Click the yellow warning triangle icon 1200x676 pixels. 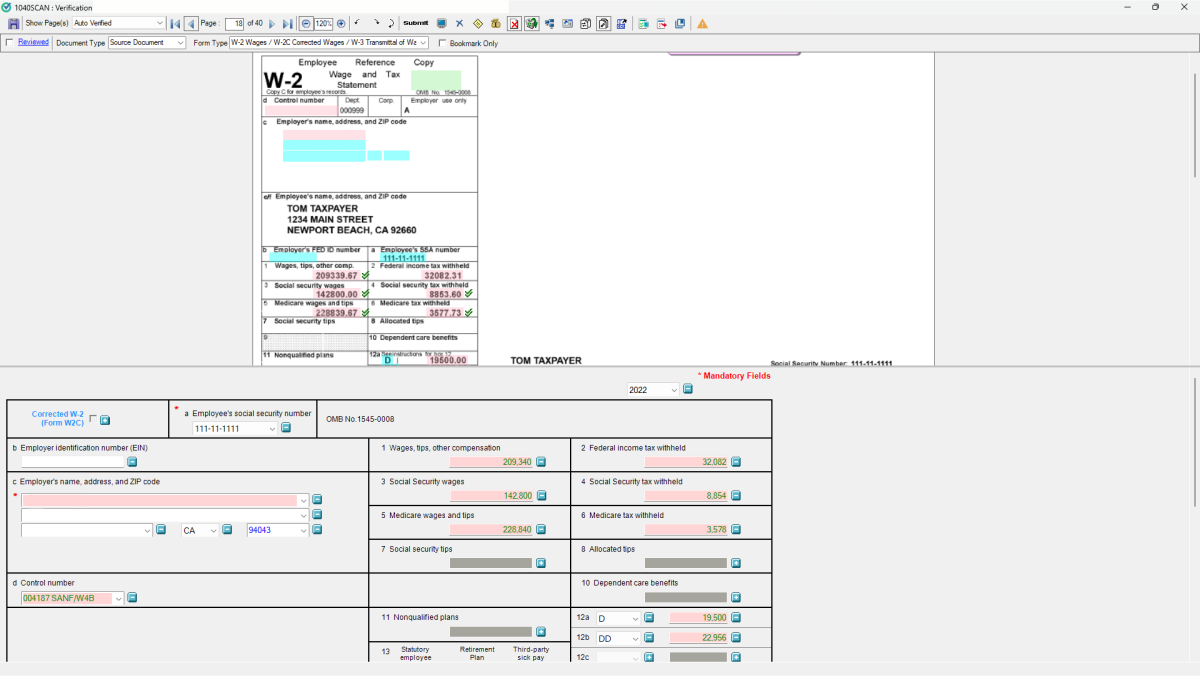point(702,23)
